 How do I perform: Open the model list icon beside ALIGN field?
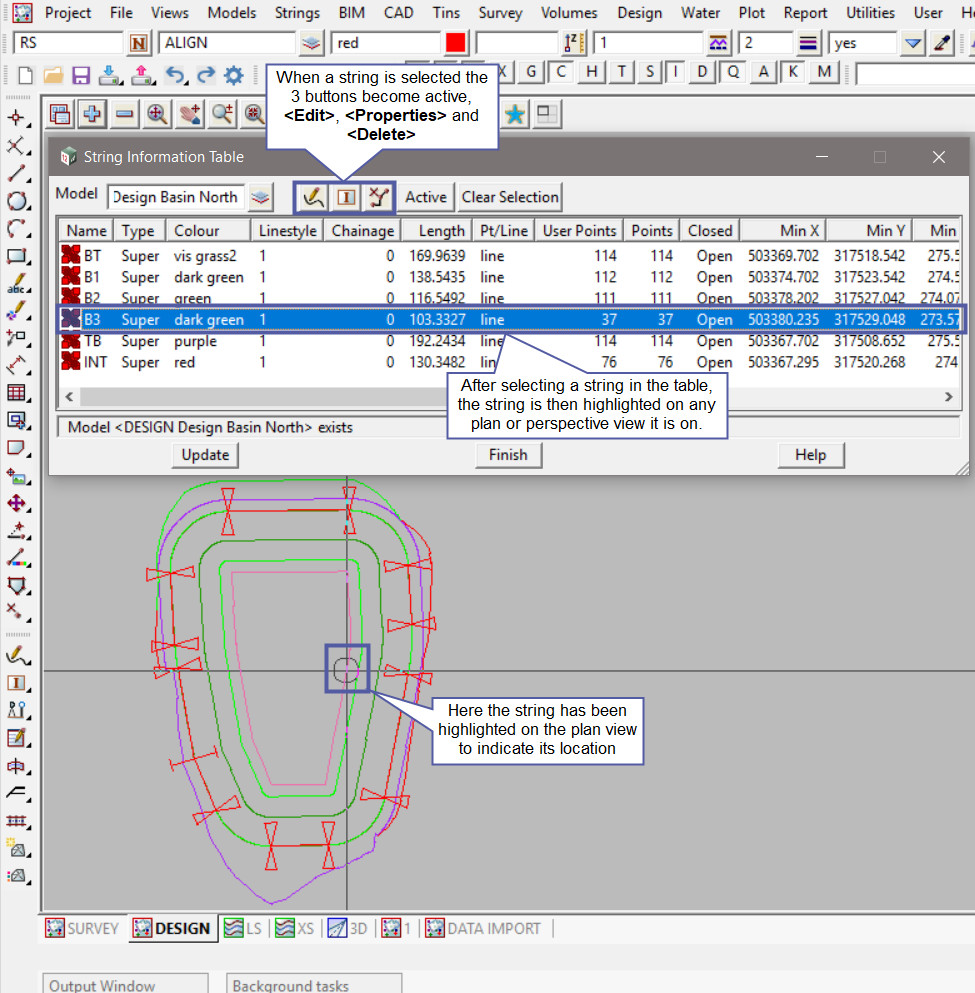coord(312,43)
